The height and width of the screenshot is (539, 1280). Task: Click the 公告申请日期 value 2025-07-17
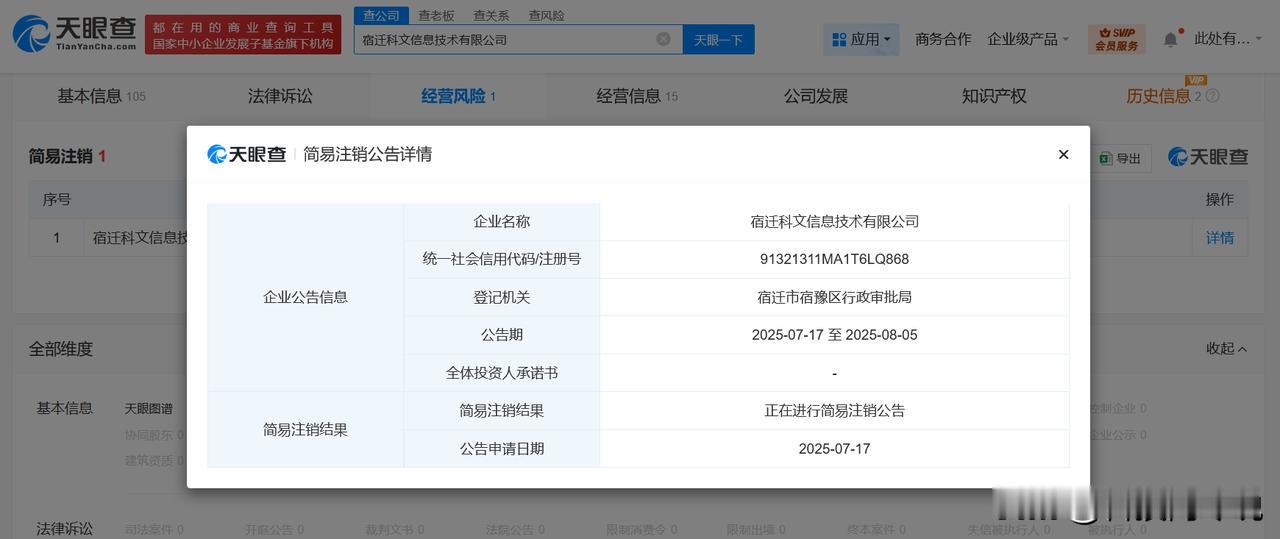(834, 449)
